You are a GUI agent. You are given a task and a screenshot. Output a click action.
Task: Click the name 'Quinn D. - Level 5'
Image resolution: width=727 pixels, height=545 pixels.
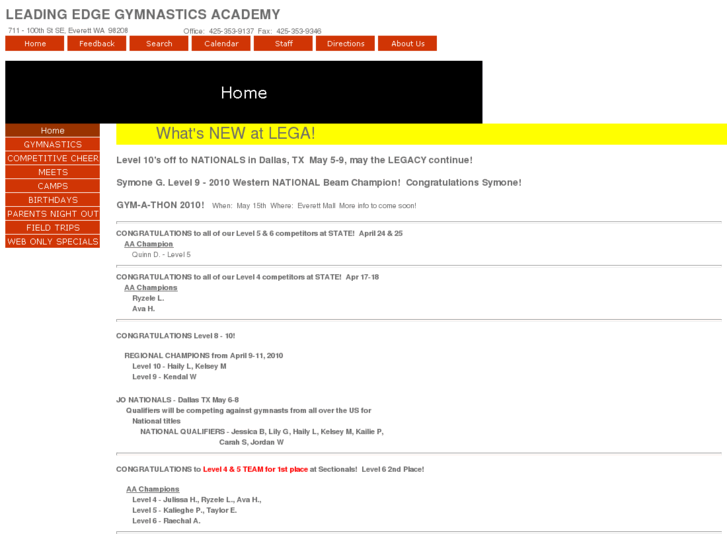click(161, 255)
